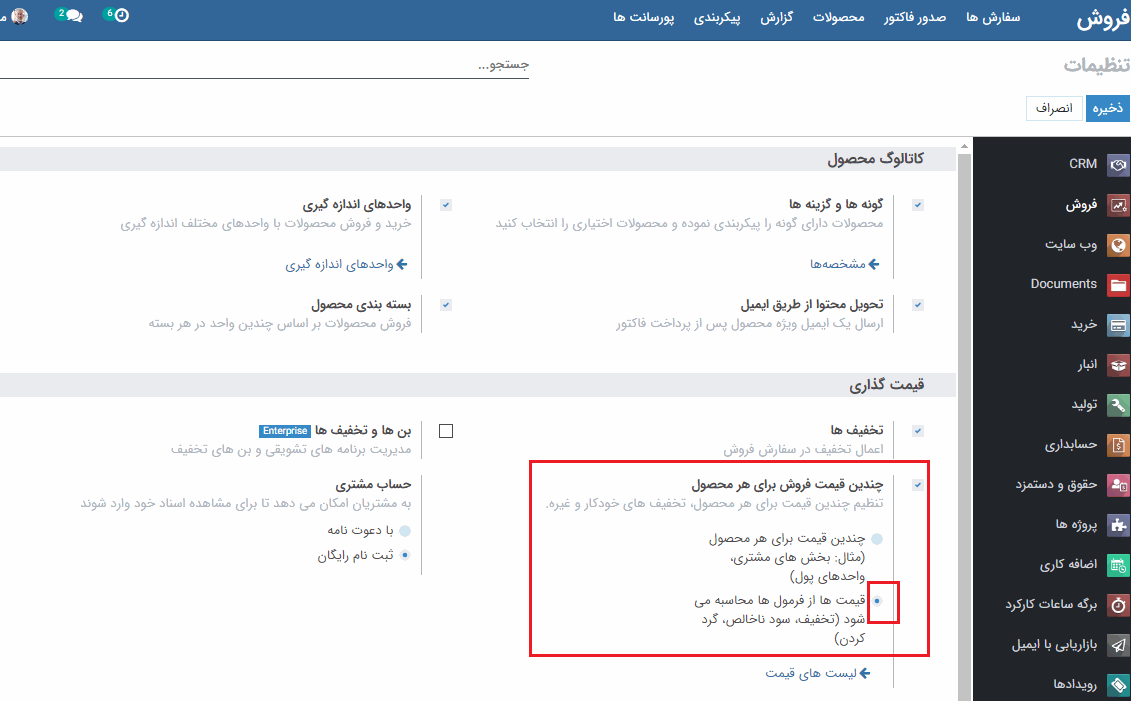Image resolution: width=1131 pixels, height=701 pixels.
Task: Open لیست های قیمت pricelists link
Action: tap(811, 674)
